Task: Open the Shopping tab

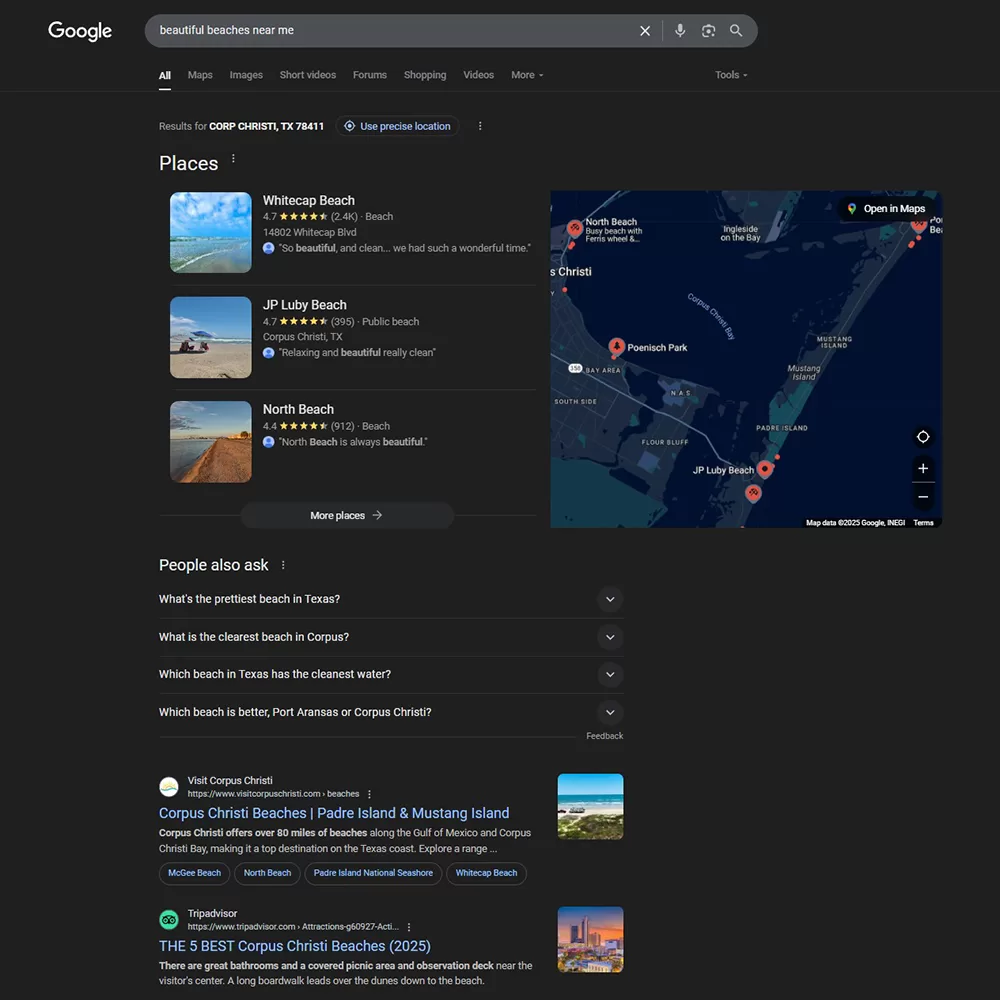Action: 425,75
